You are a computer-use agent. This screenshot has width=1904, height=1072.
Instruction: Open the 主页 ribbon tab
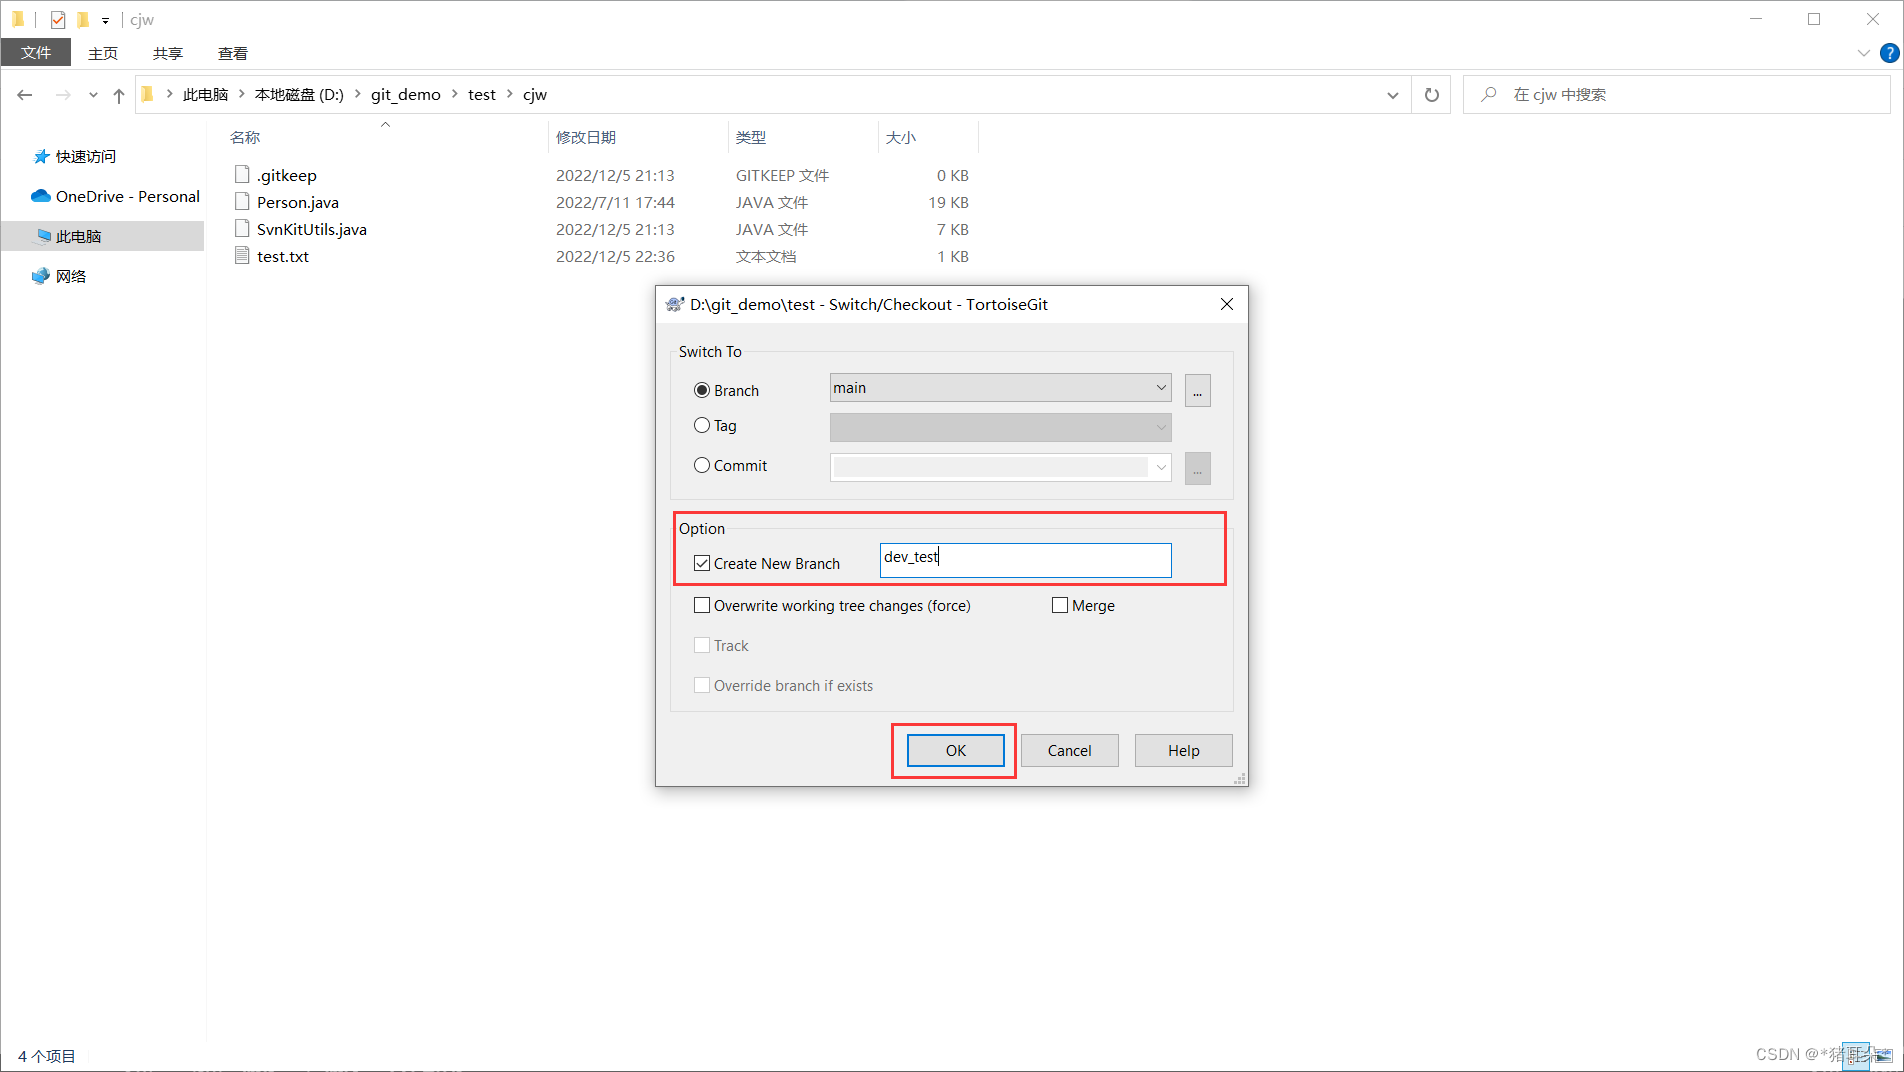(103, 53)
